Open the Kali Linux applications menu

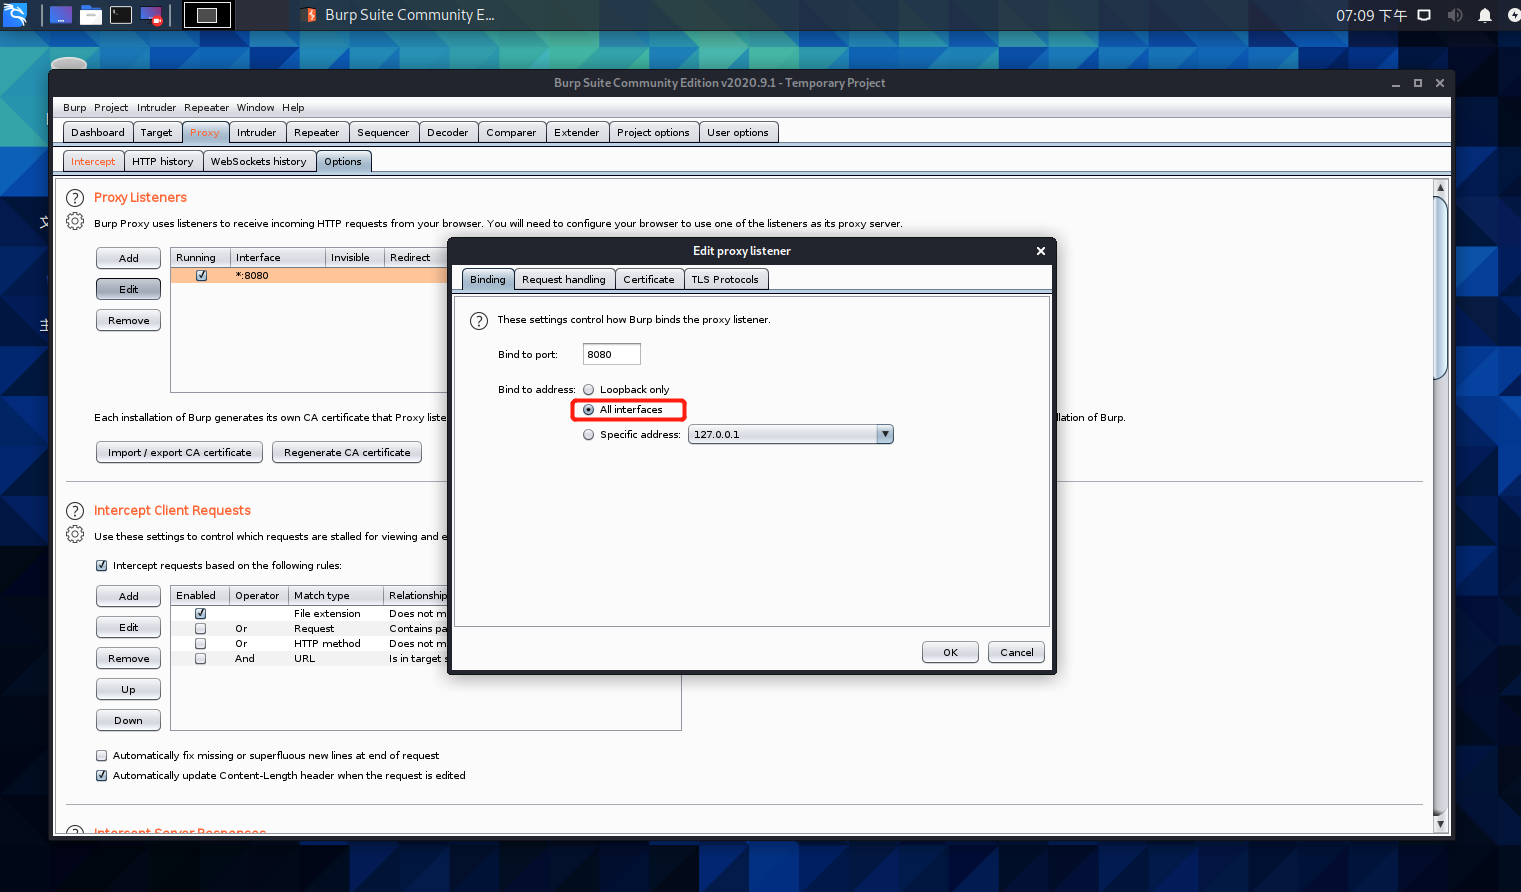click(x=15, y=15)
